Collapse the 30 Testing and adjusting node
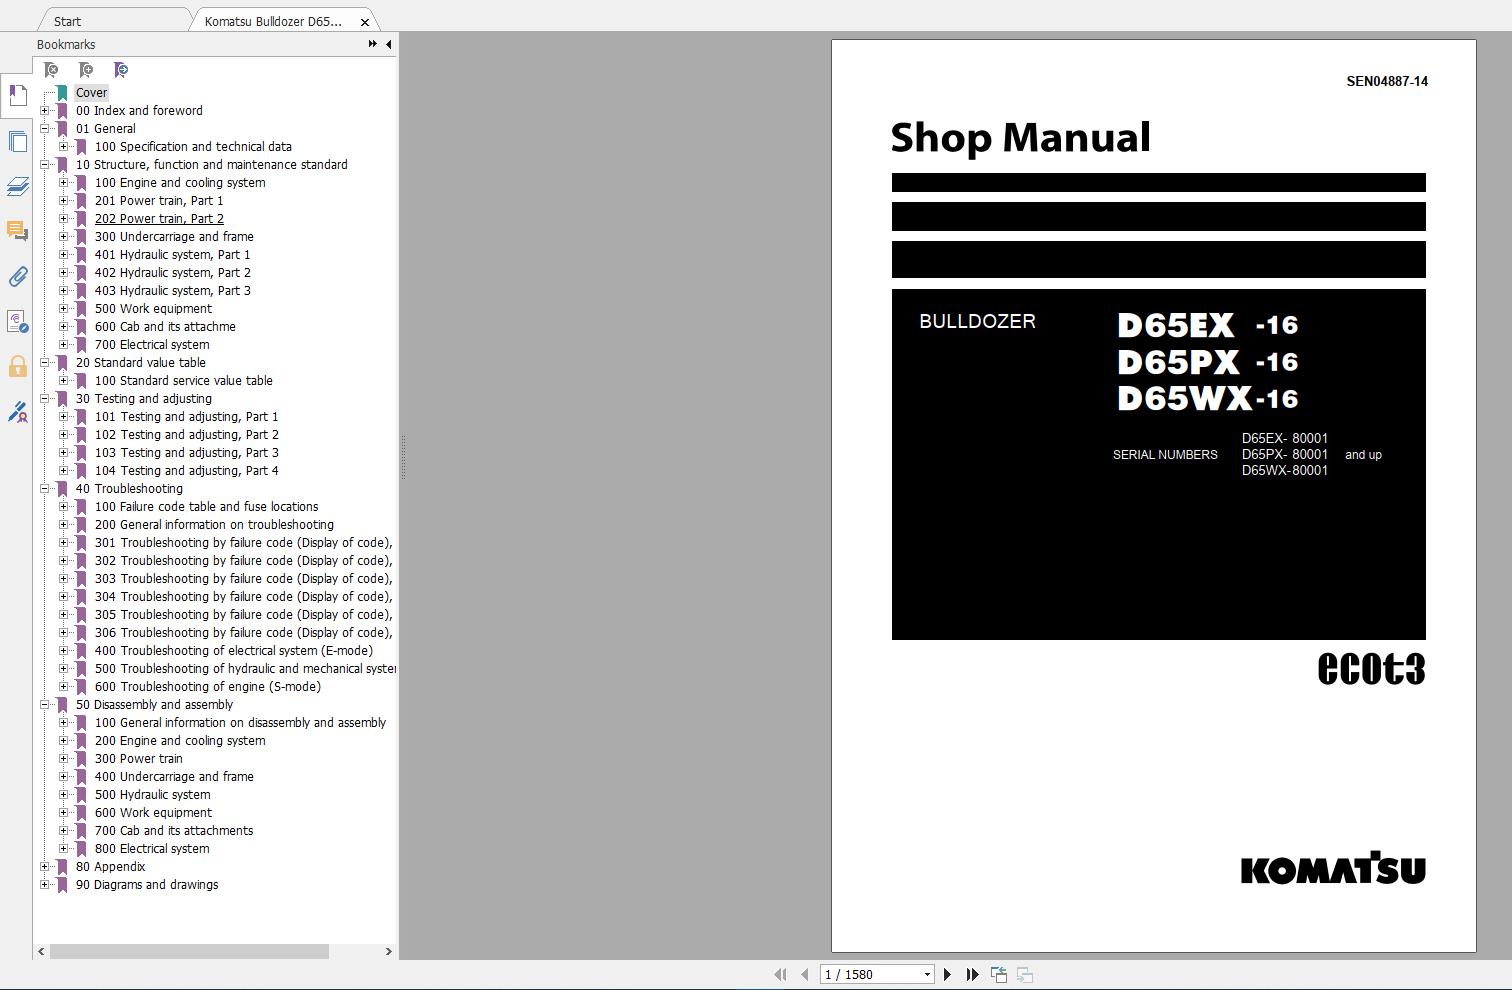 coord(45,399)
